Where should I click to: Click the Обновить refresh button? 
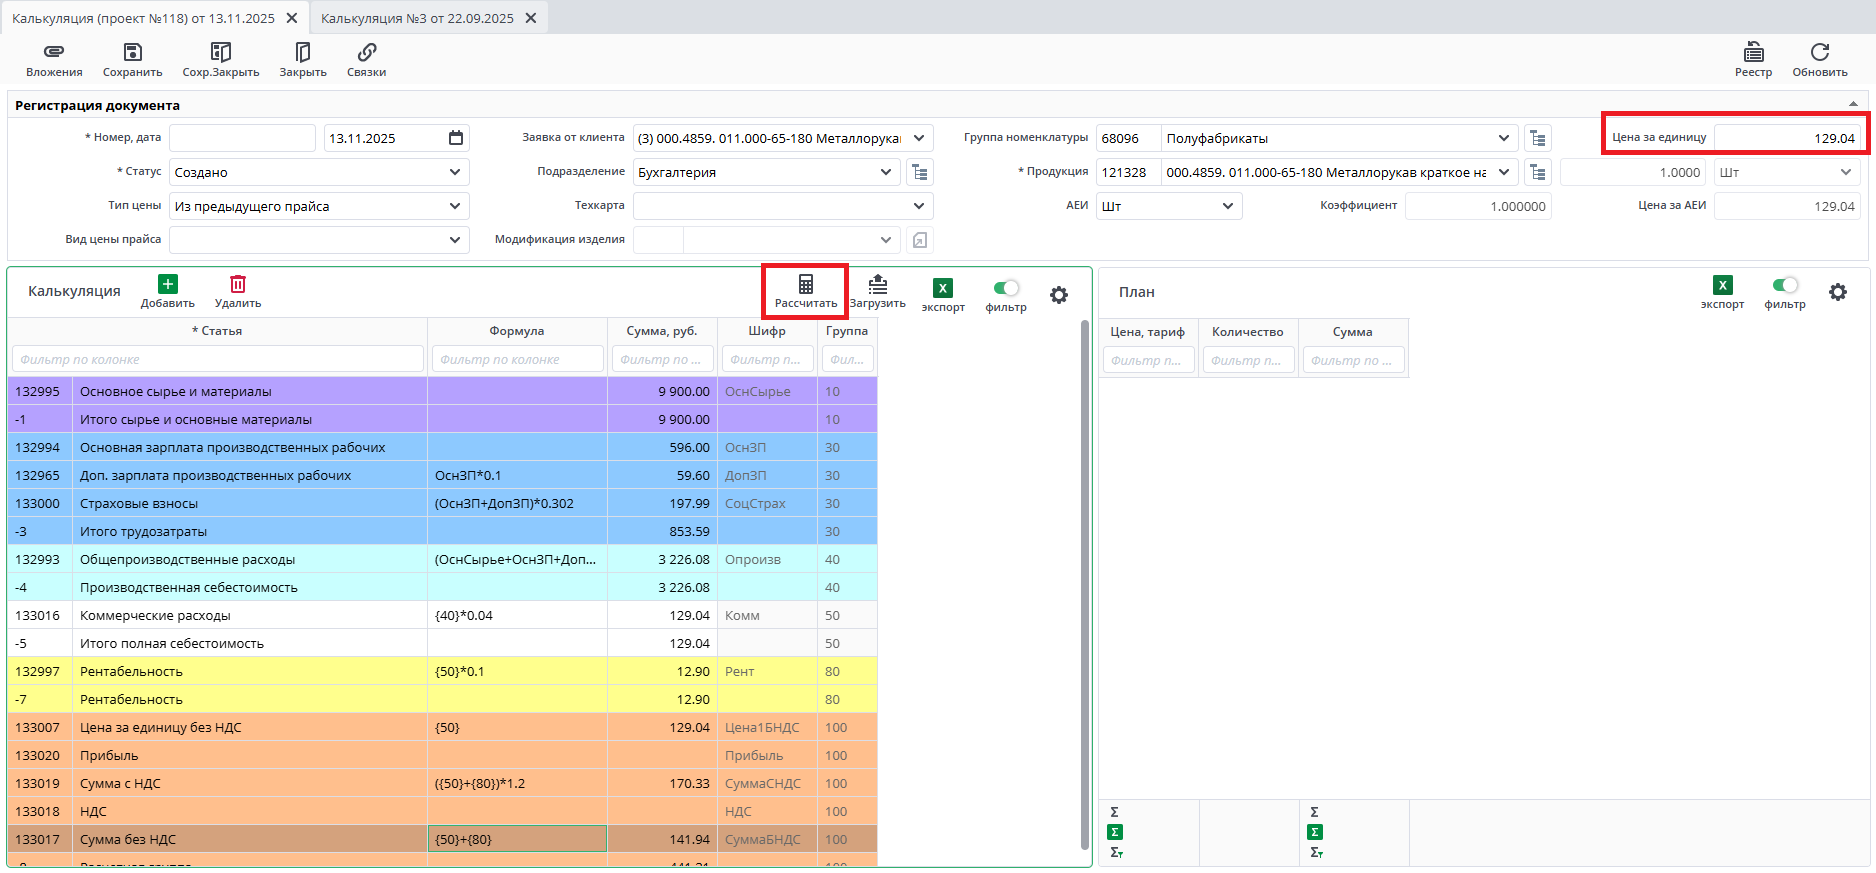pyautogui.click(x=1819, y=52)
